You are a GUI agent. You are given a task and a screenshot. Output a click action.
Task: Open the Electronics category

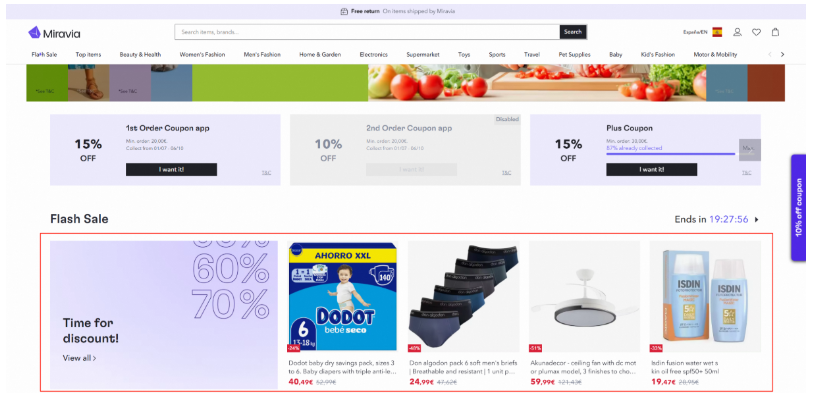[x=374, y=54]
